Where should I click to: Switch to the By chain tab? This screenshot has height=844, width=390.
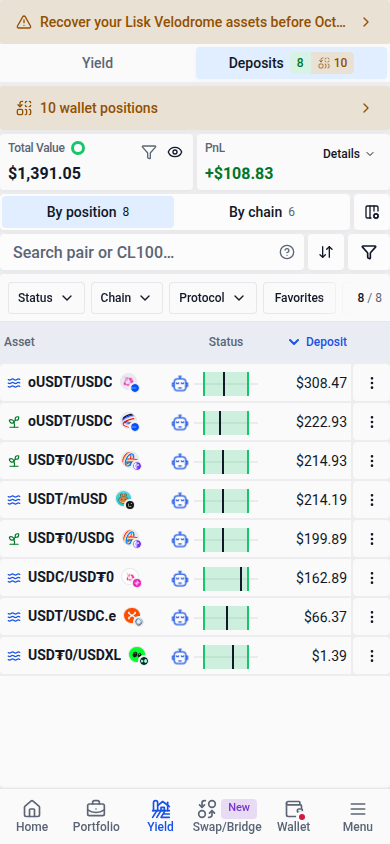click(x=262, y=212)
